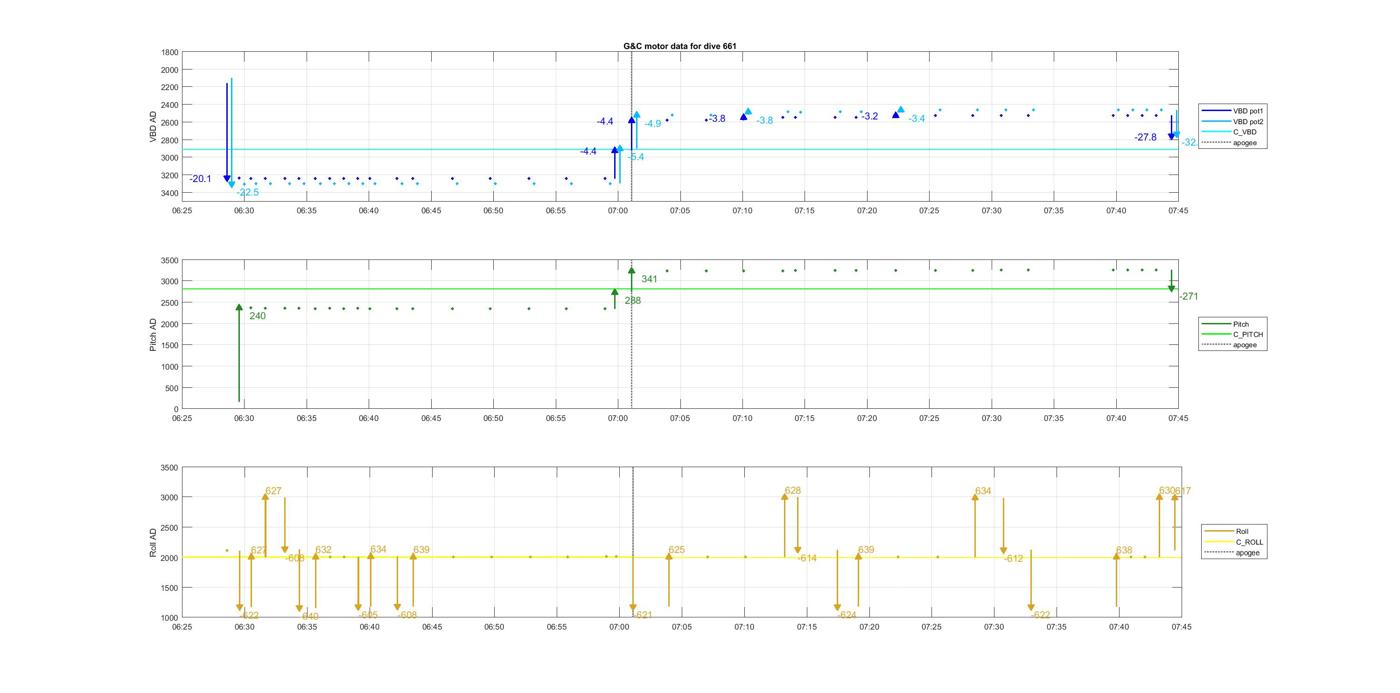Viewport: 1400px width, 693px height.
Task: Click the 'Pitch AD' y-axis label
Action: point(154,333)
